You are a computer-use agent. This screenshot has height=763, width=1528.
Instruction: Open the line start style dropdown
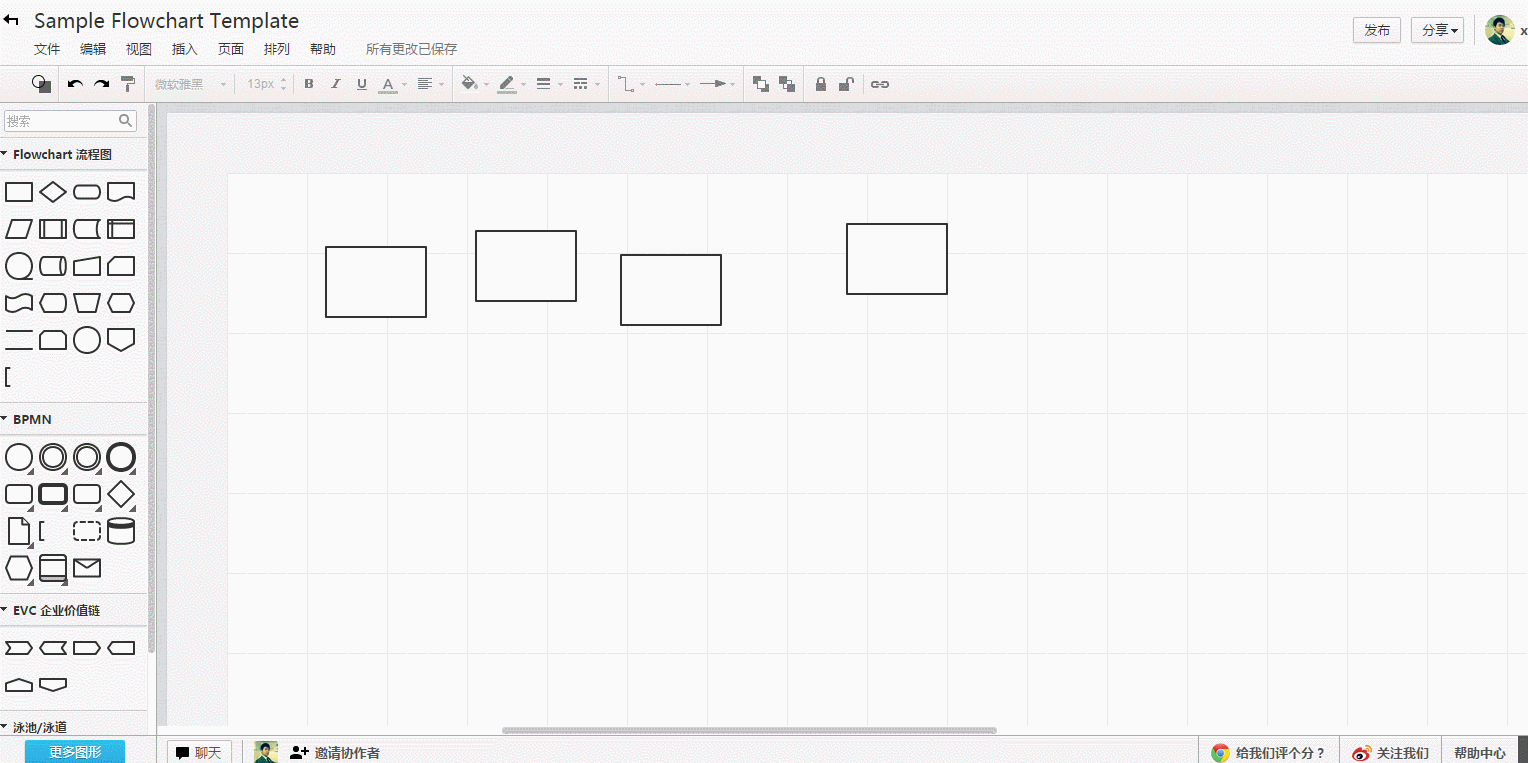click(x=672, y=84)
